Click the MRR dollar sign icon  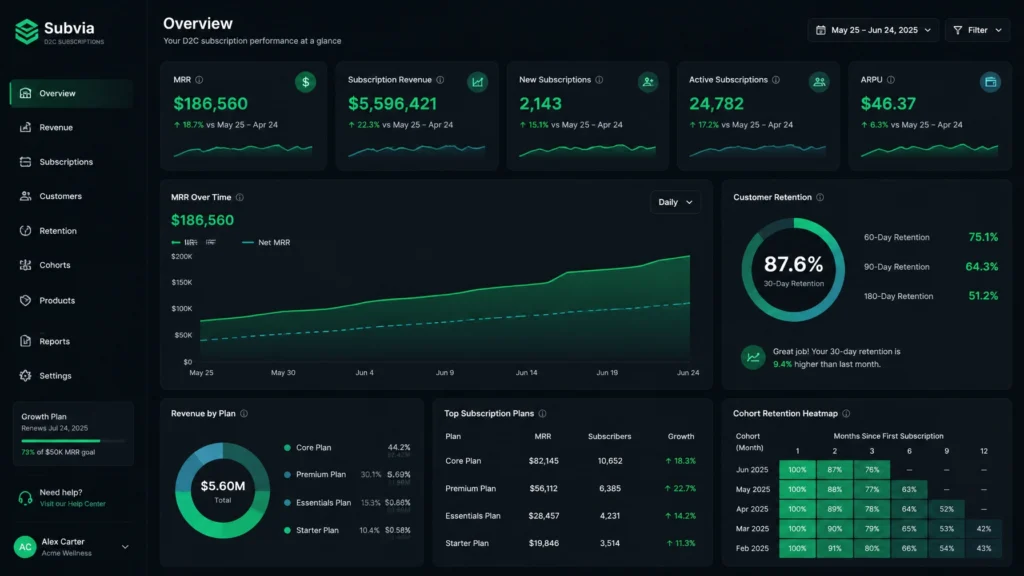click(306, 82)
